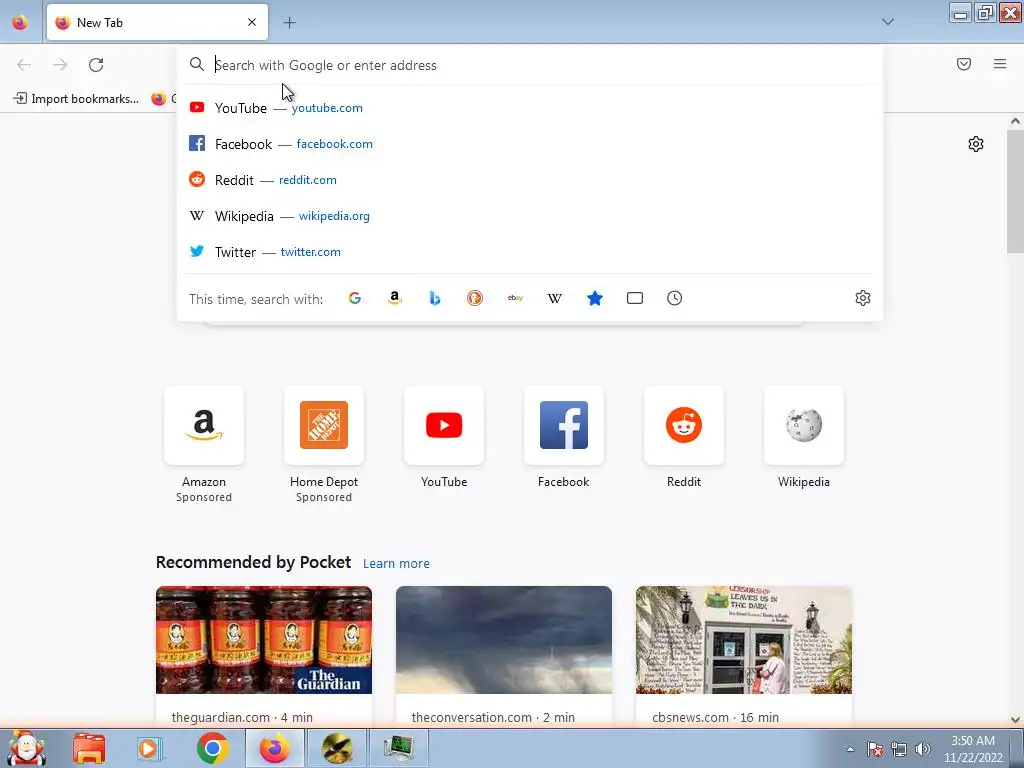Open search settings gear in dropdown
The image size is (1024, 768).
pos(863,298)
